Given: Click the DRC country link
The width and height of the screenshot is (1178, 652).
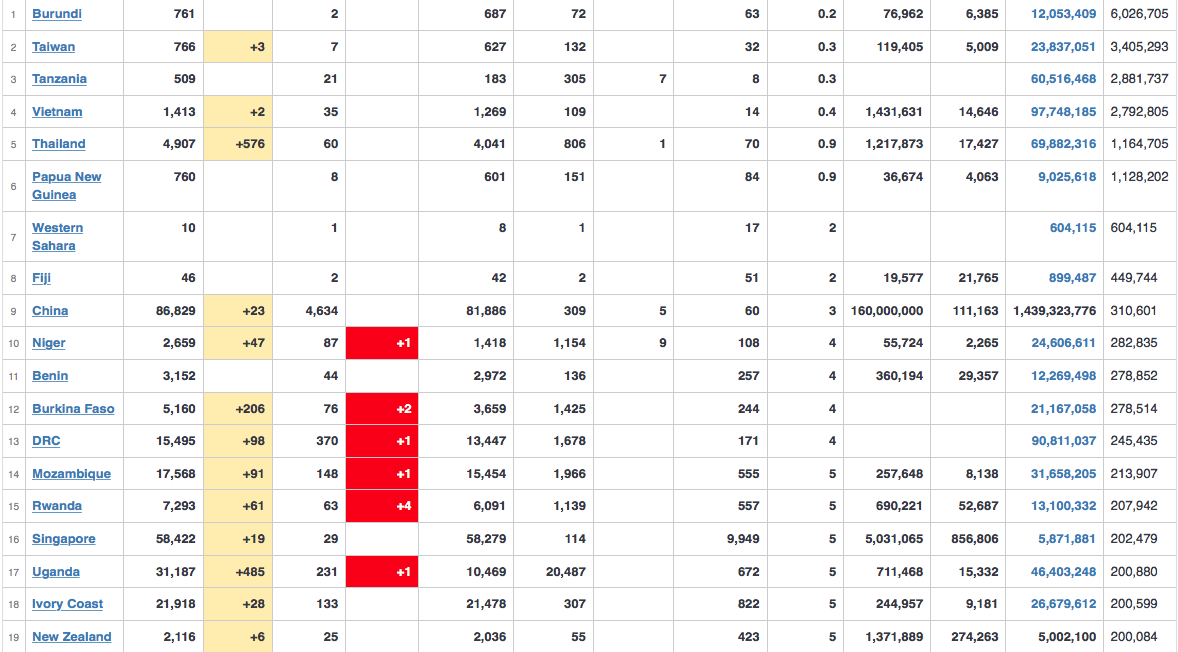Looking at the screenshot, I should [46, 441].
